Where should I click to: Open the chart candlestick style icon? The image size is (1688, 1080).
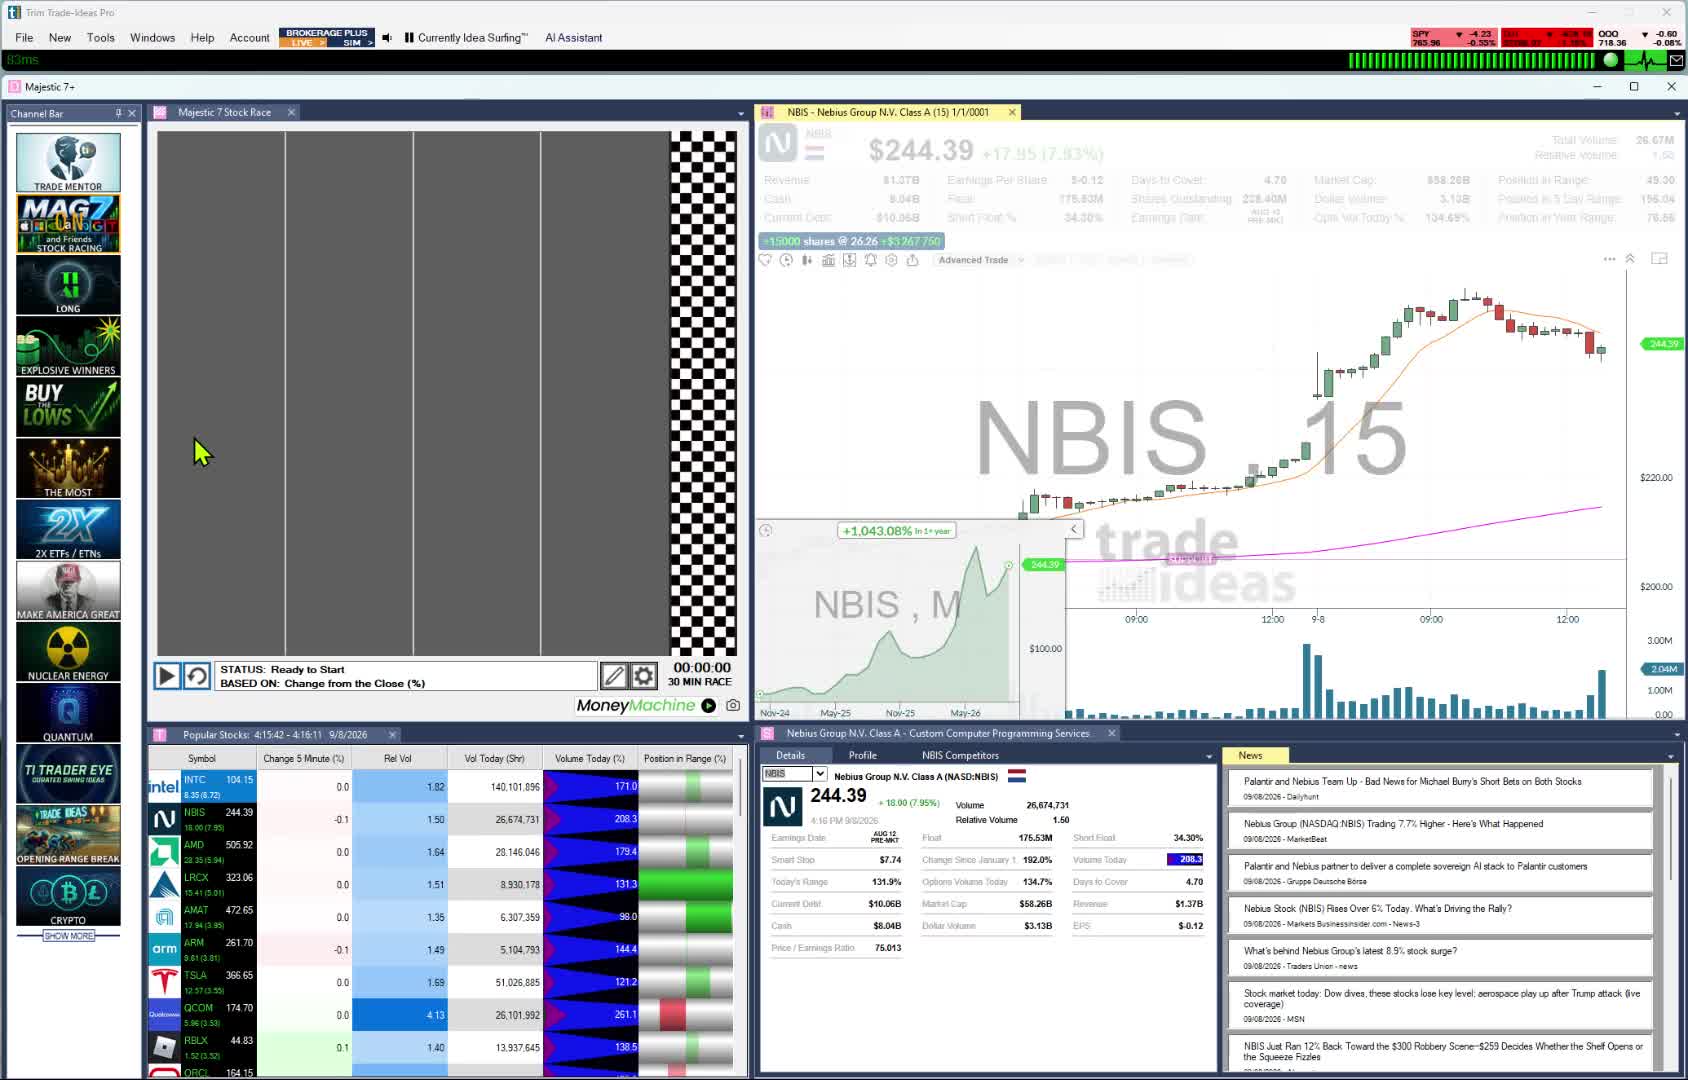tap(807, 260)
